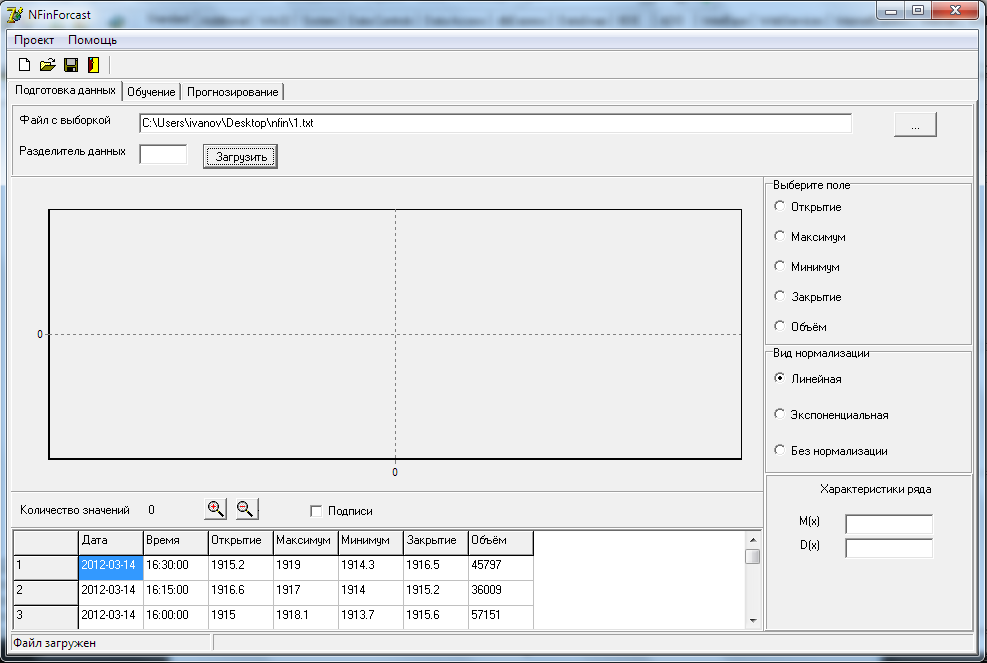Click the table scrollbar down arrow
987x663 pixels.
[753, 621]
